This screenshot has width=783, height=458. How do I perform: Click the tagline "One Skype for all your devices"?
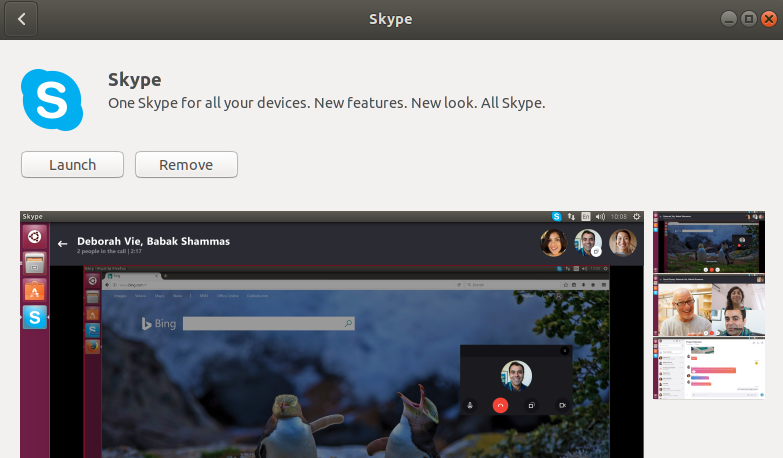208,103
